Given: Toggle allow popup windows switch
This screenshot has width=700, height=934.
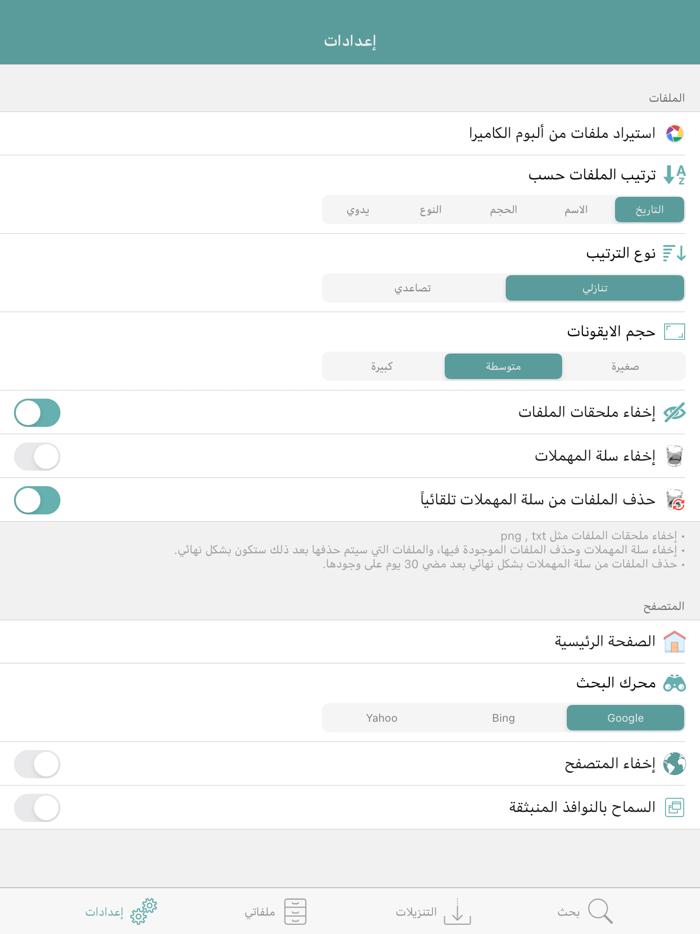Looking at the screenshot, I should point(37,806).
